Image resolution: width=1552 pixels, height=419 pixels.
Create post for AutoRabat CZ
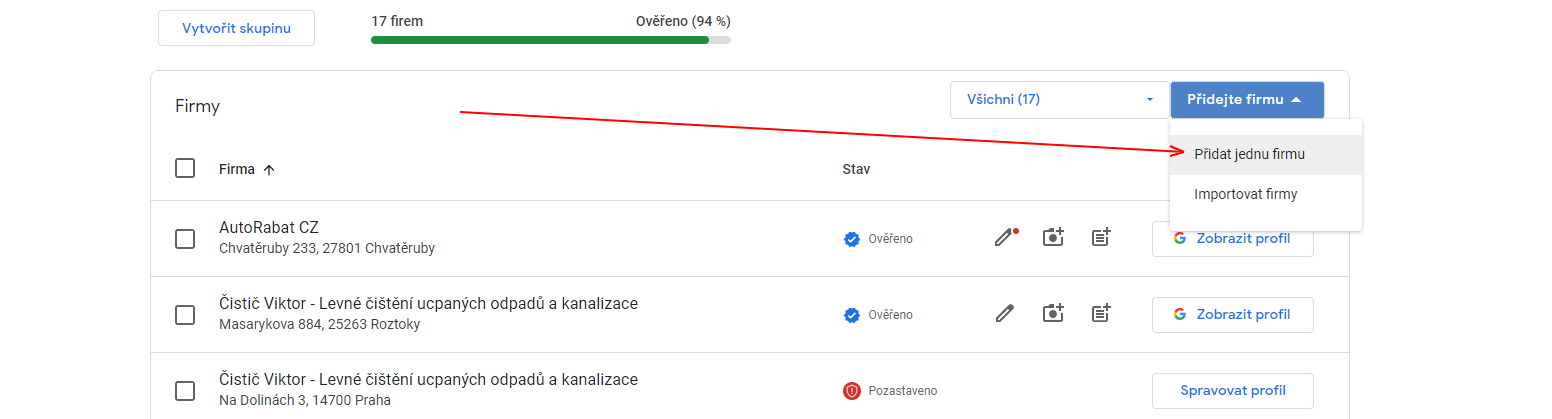[1101, 238]
